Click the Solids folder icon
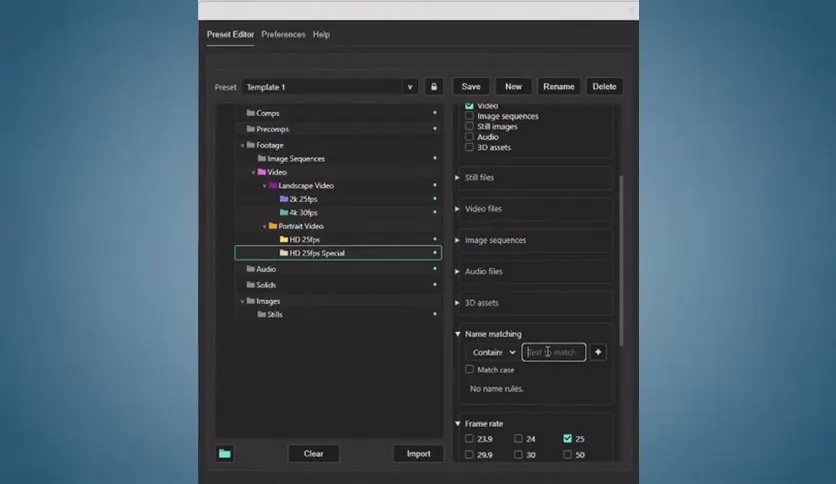This screenshot has width=836, height=484. [250, 285]
